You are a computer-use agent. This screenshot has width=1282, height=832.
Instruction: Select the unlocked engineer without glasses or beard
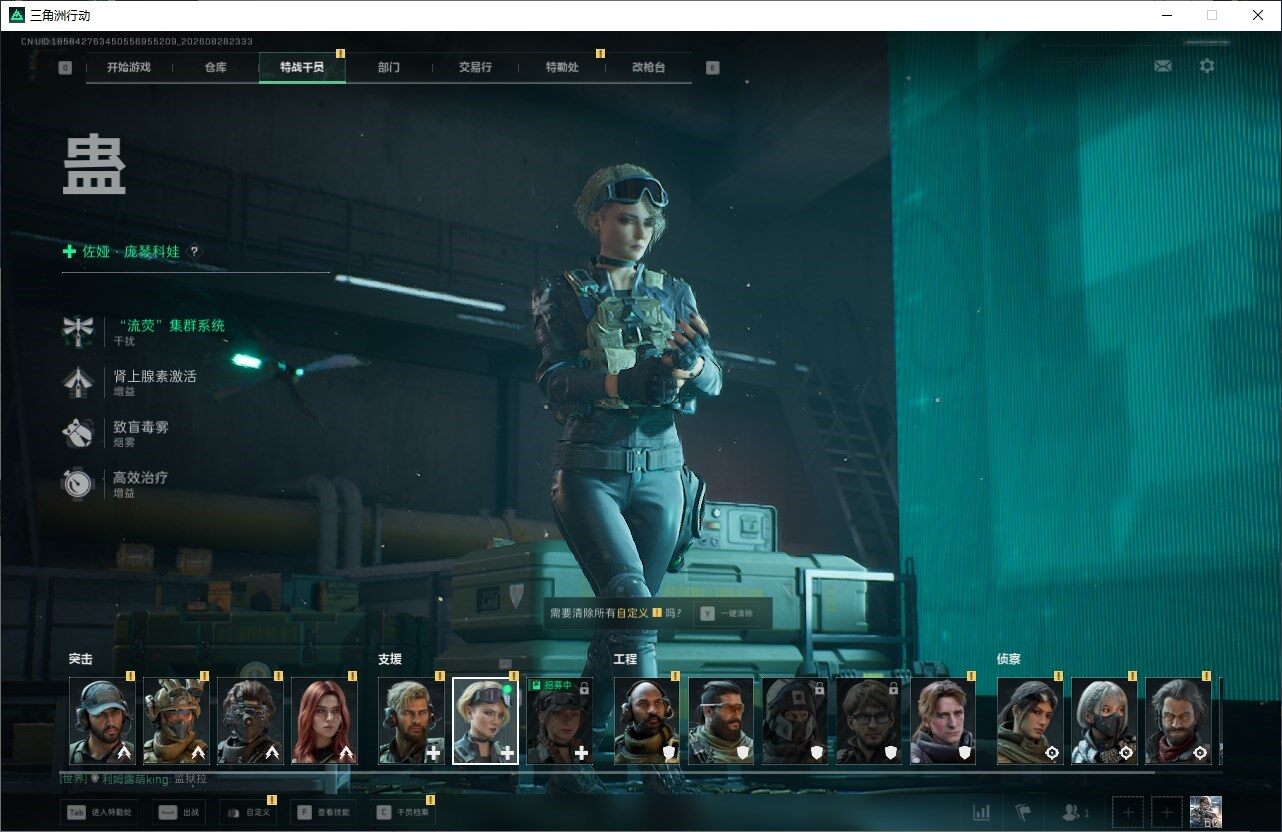[943, 721]
